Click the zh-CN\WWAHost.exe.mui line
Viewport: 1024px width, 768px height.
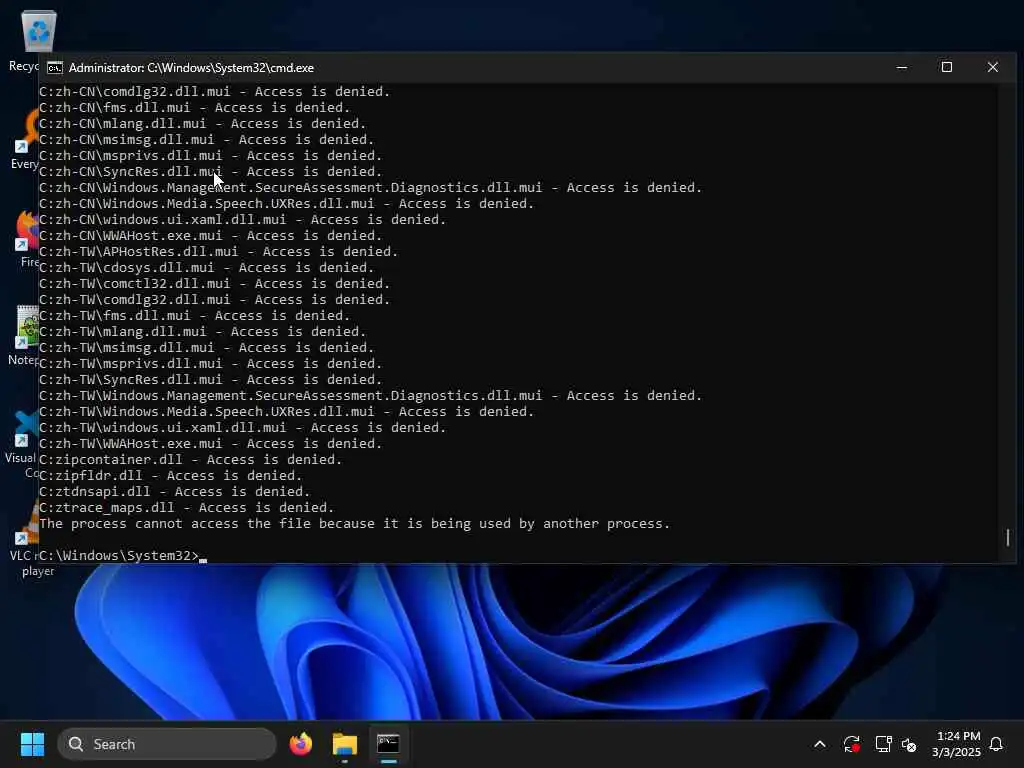[x=211, y=236]
